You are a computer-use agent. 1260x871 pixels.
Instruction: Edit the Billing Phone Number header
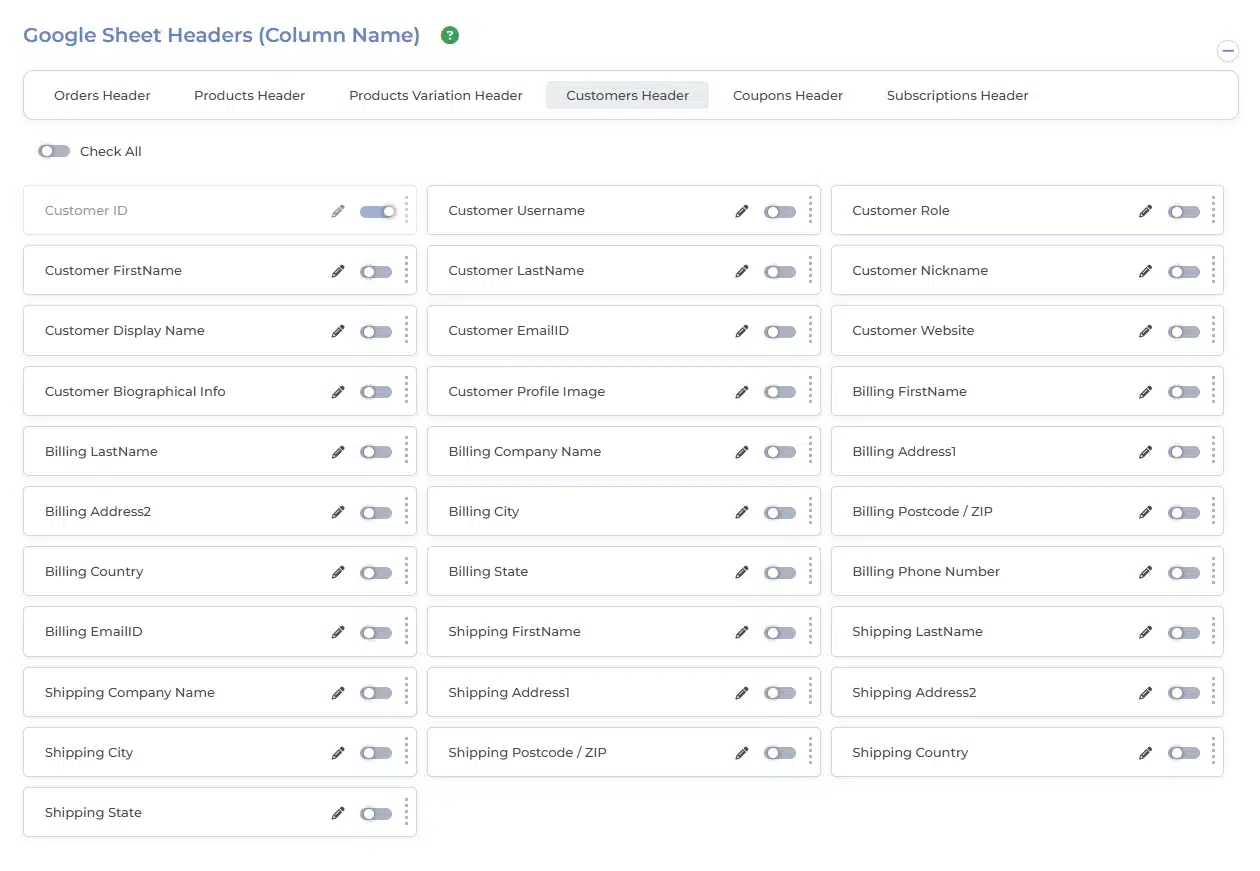(x=1146, y=572)
